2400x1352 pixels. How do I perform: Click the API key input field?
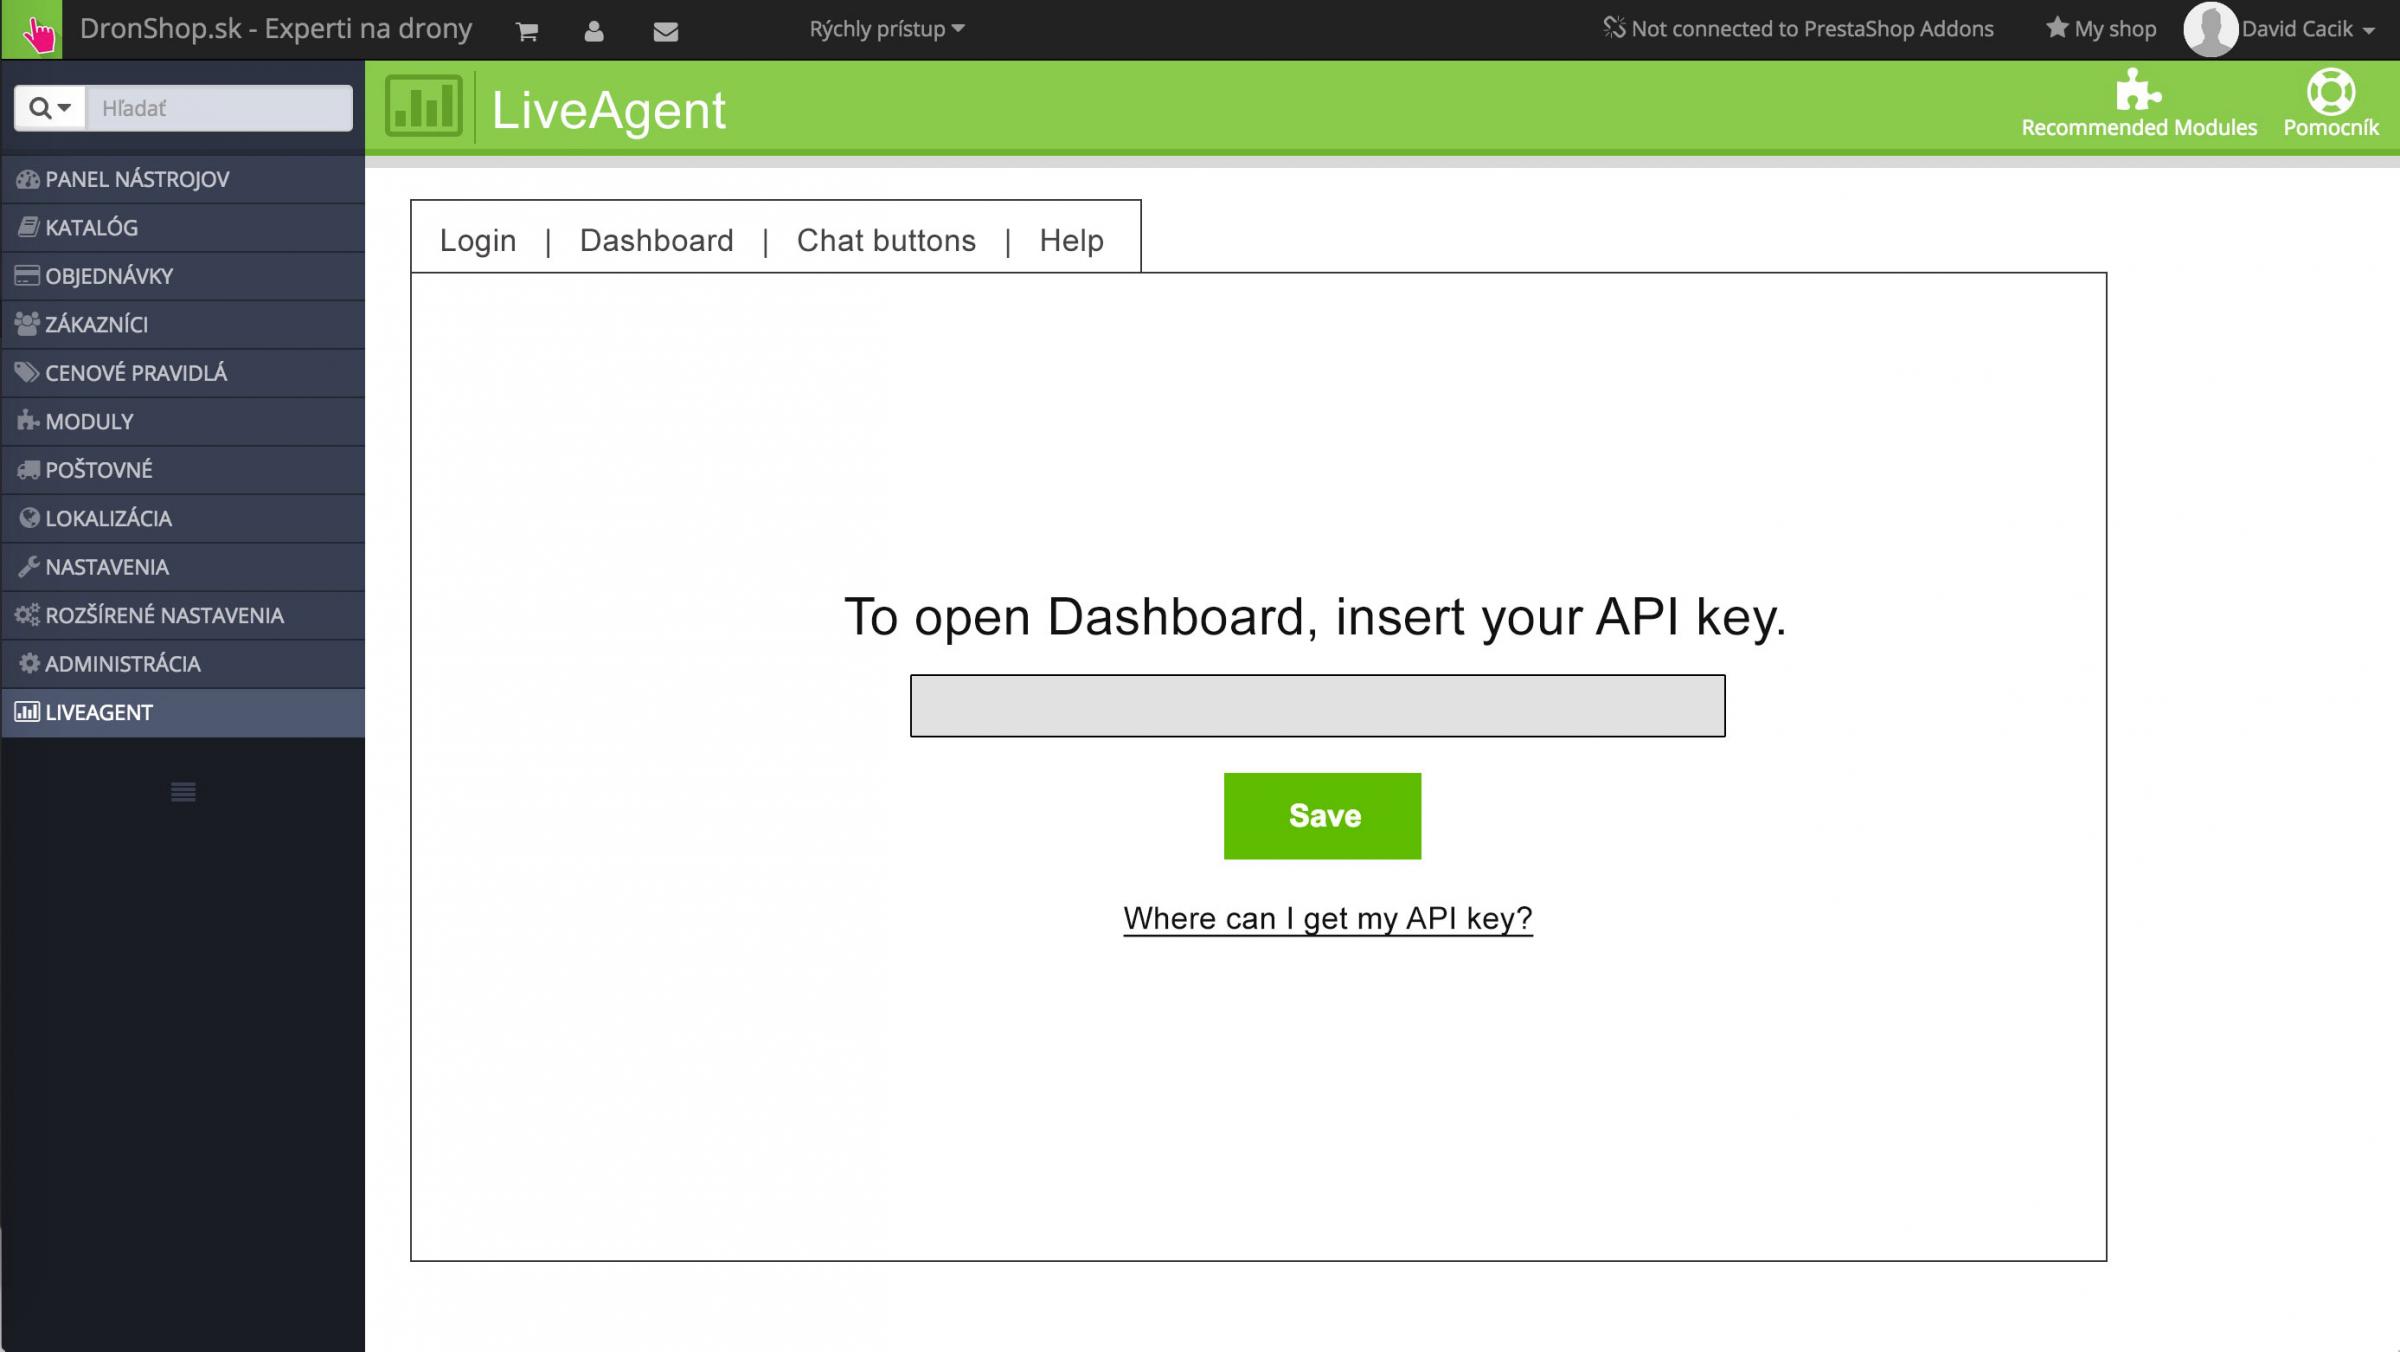click(x=1317, y=706)
